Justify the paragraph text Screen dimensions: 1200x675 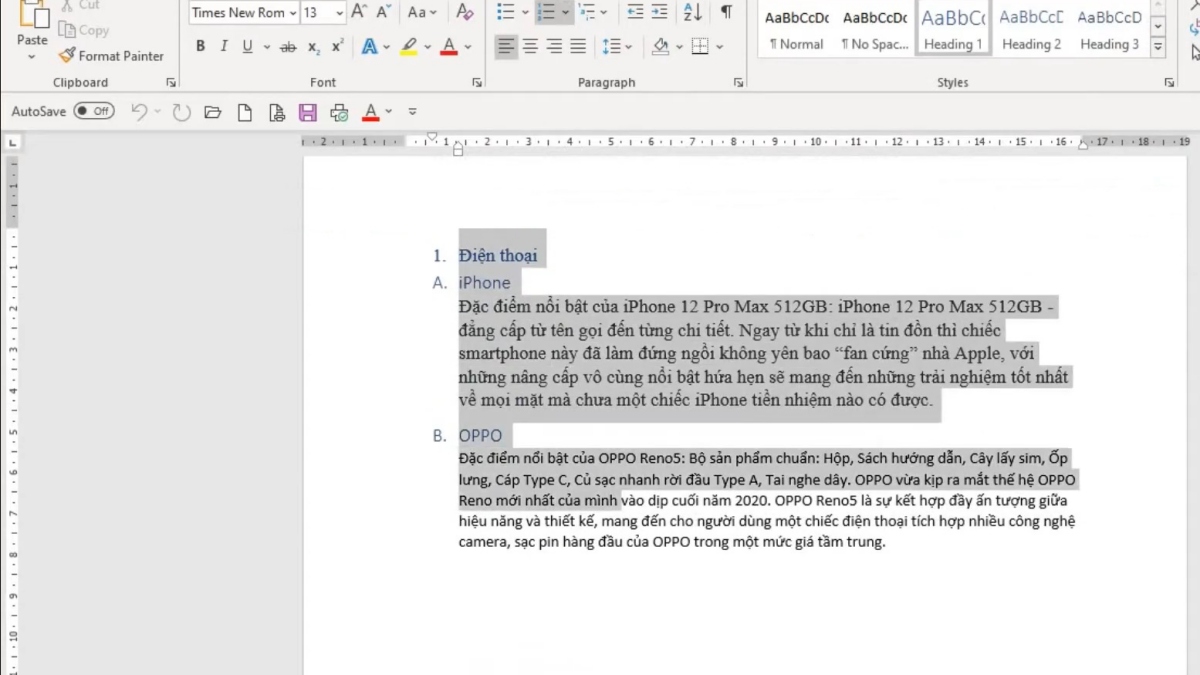578,46
